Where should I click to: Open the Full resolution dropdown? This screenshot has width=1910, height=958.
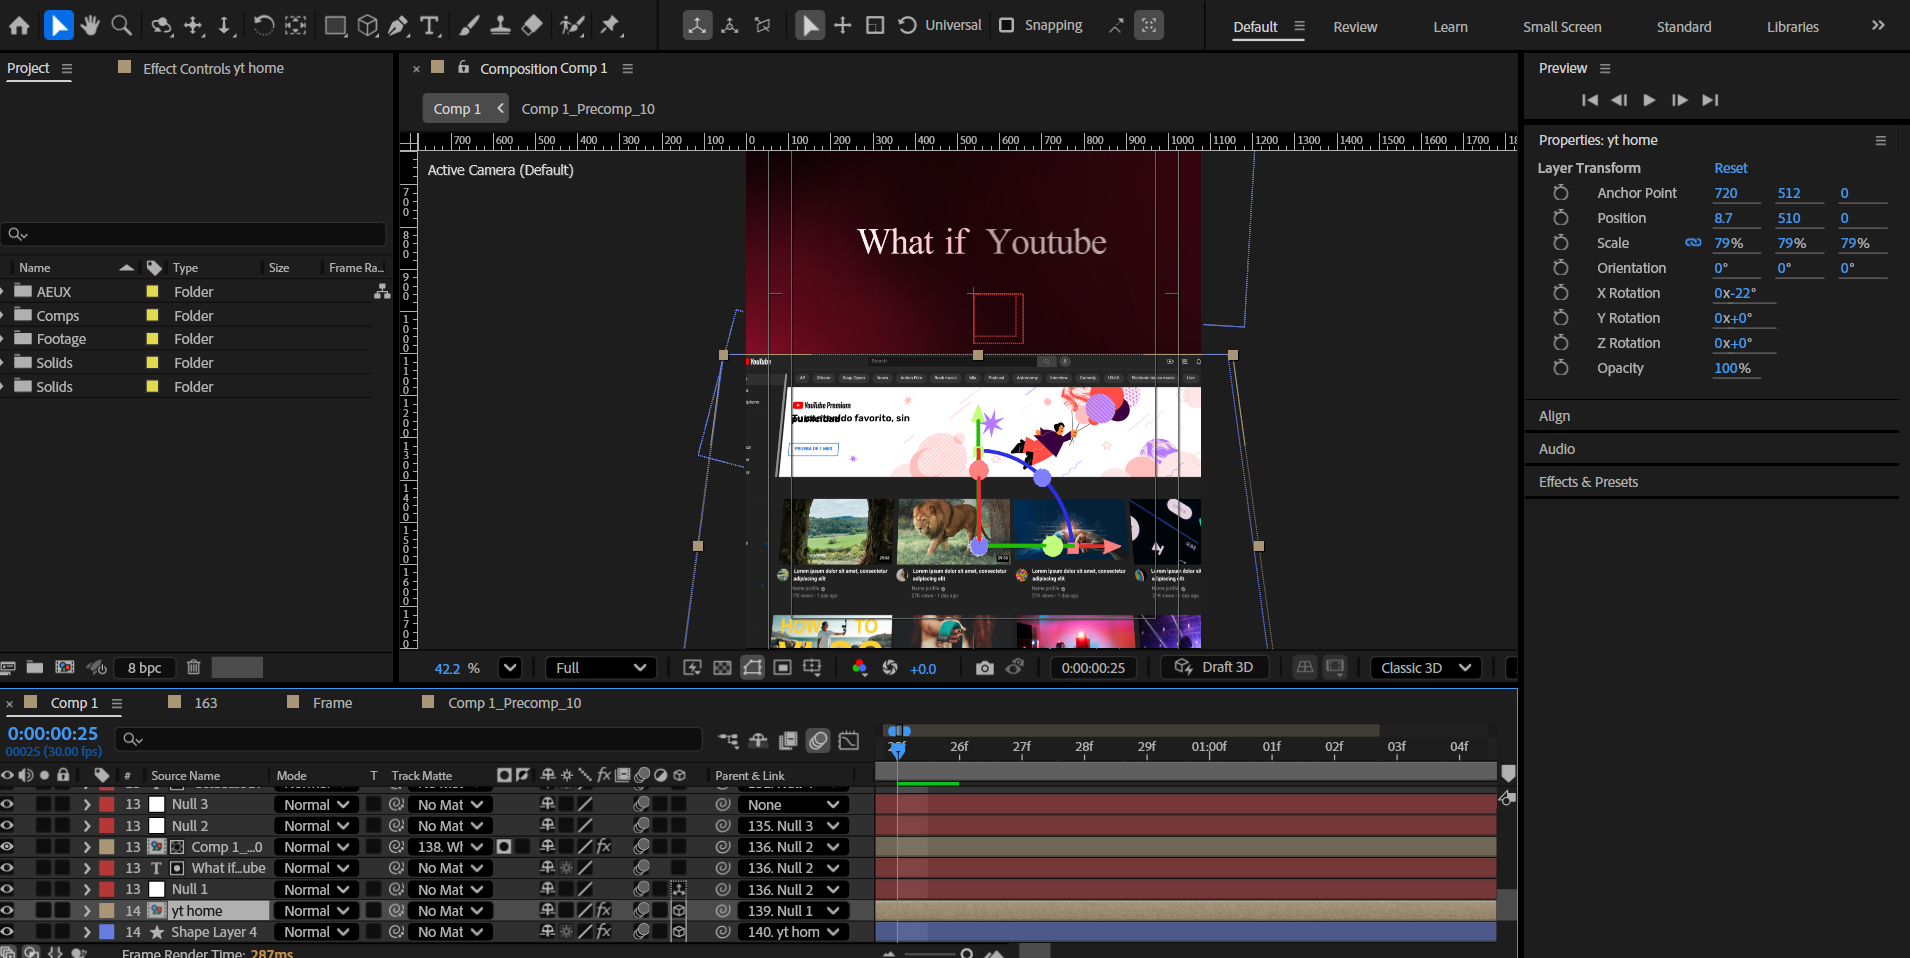[x=600, y=668]
